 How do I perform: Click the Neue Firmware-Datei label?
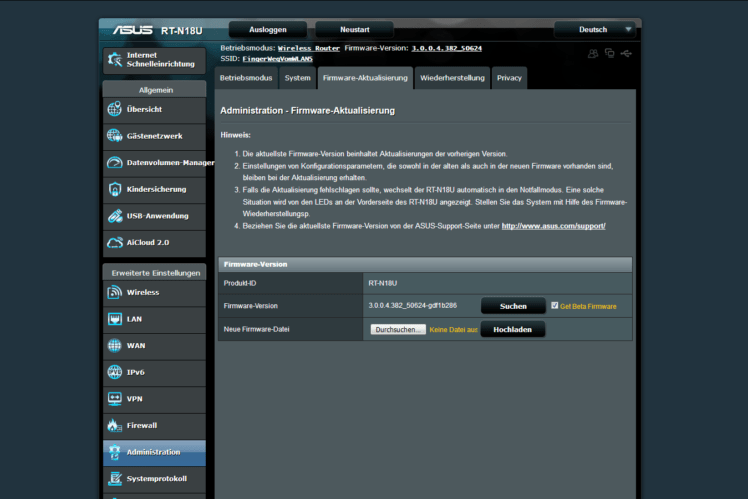point(256,329)
